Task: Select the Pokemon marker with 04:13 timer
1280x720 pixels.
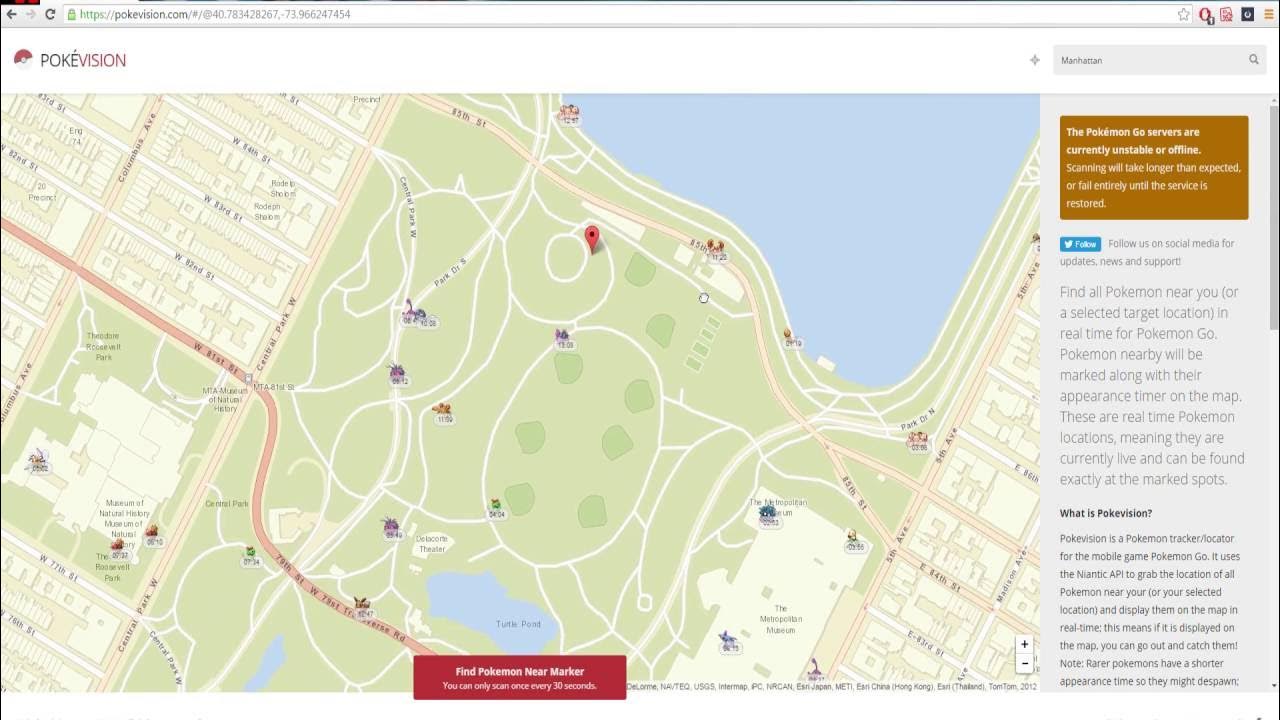Action: [x=729, y=642]
